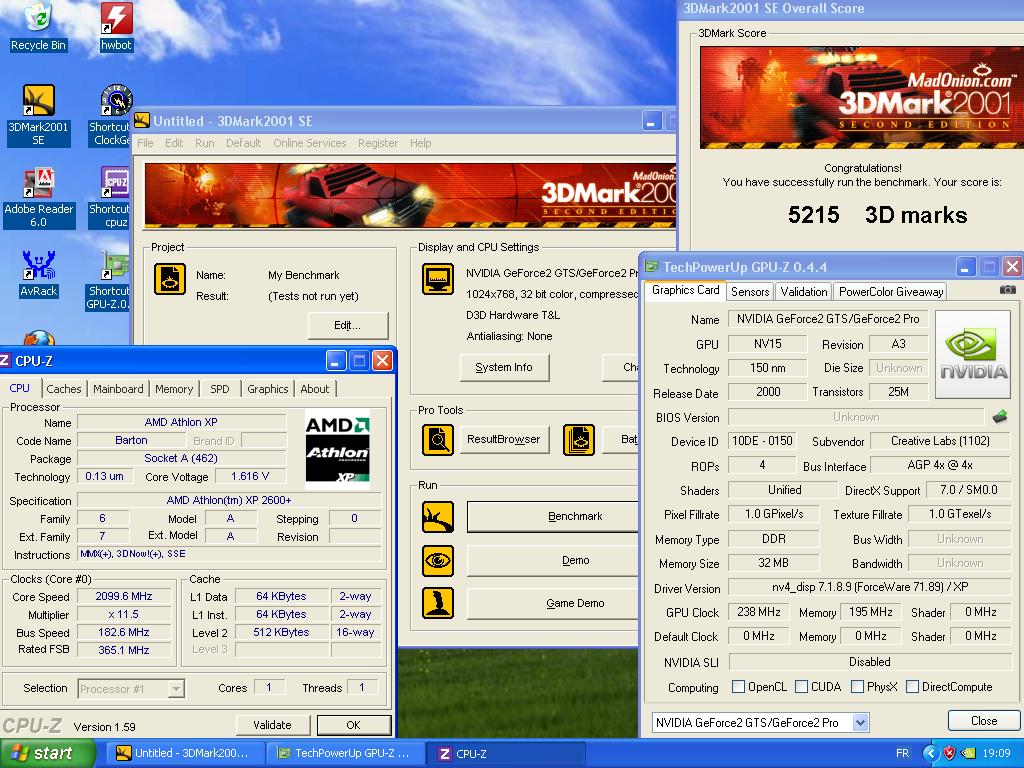Click the ResultBrowser magnifier icon
This screenshot has width=1024, height=768.
pyautogui.click(x=438, y=440)
